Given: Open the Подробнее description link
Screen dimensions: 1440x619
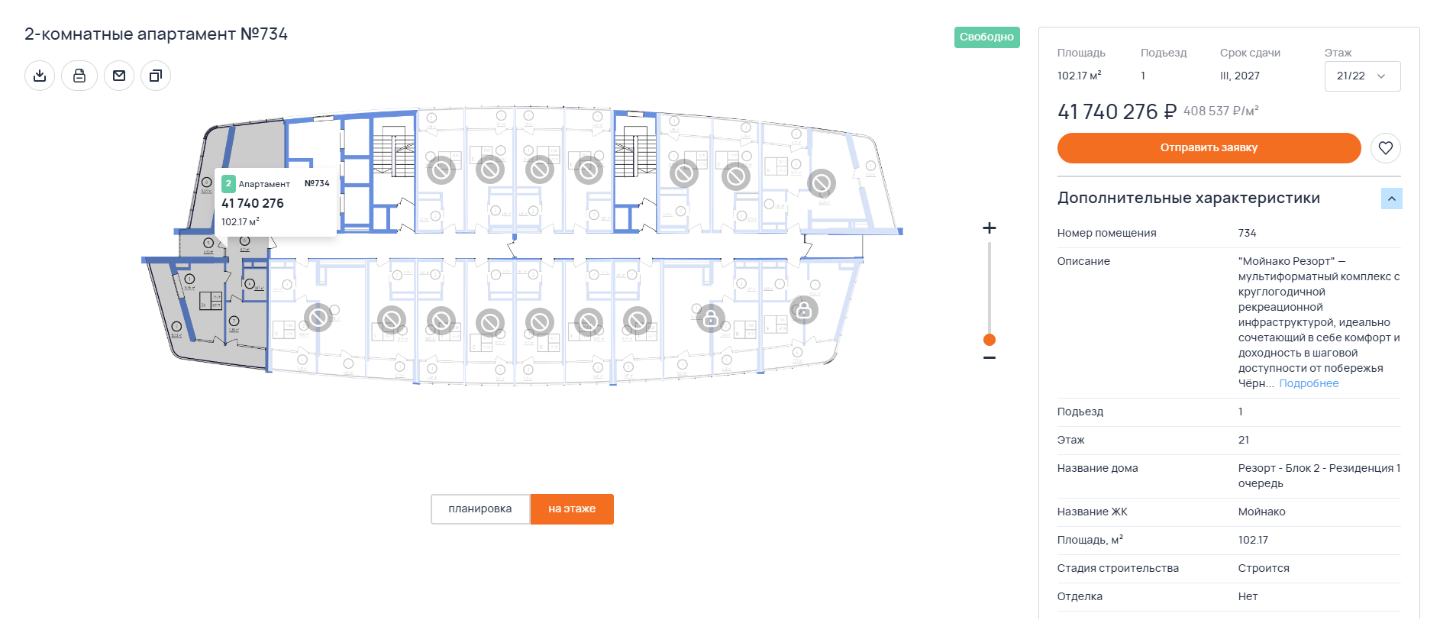Looking at the screenshot, I should pyautogui.click(x=1308, y=383).
